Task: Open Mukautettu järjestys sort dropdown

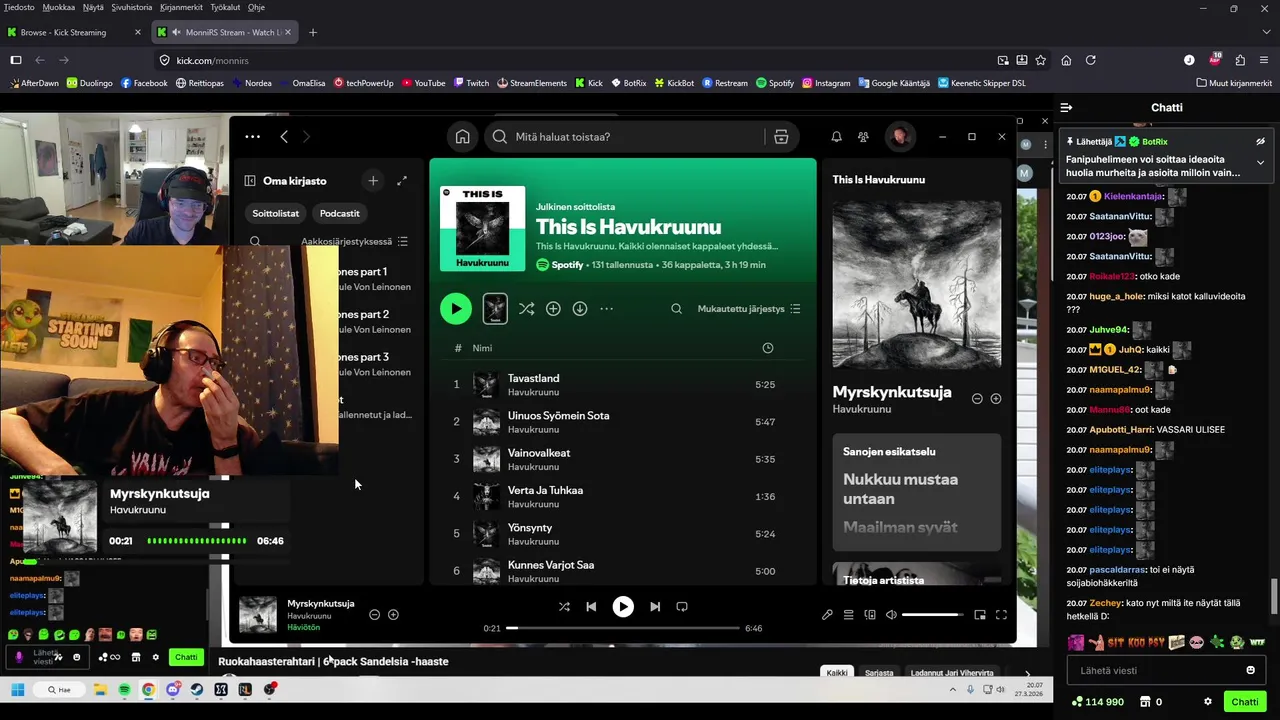Action: [x=749, y=309]
